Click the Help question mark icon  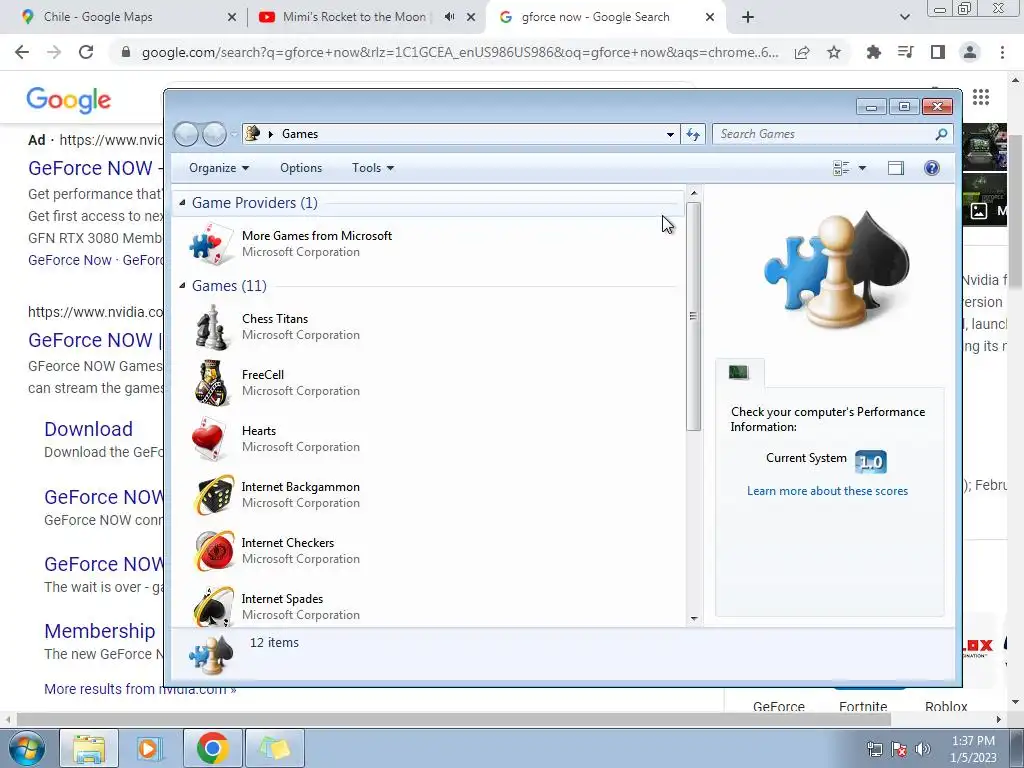[932, 168]
